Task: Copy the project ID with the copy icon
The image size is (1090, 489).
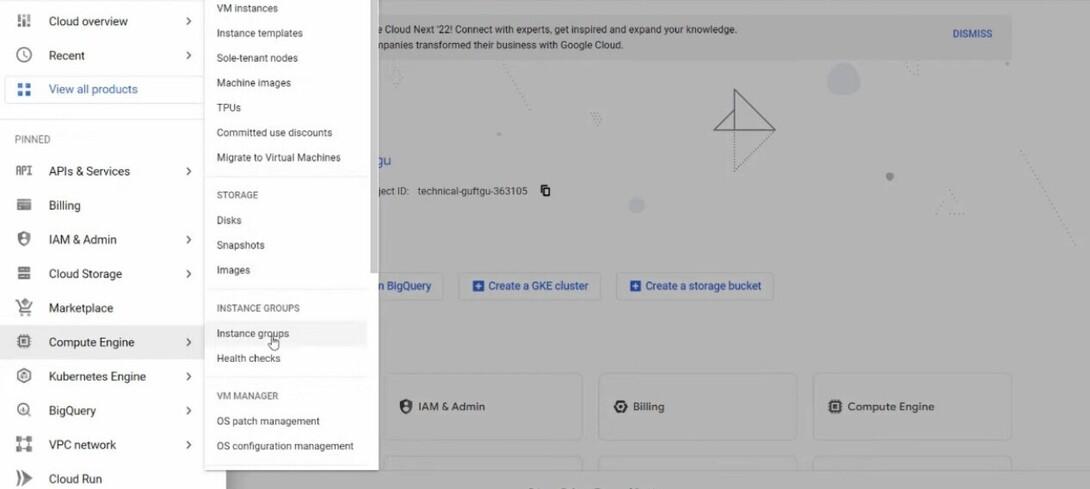Action: pyautogui.click(x=546, y=191)
